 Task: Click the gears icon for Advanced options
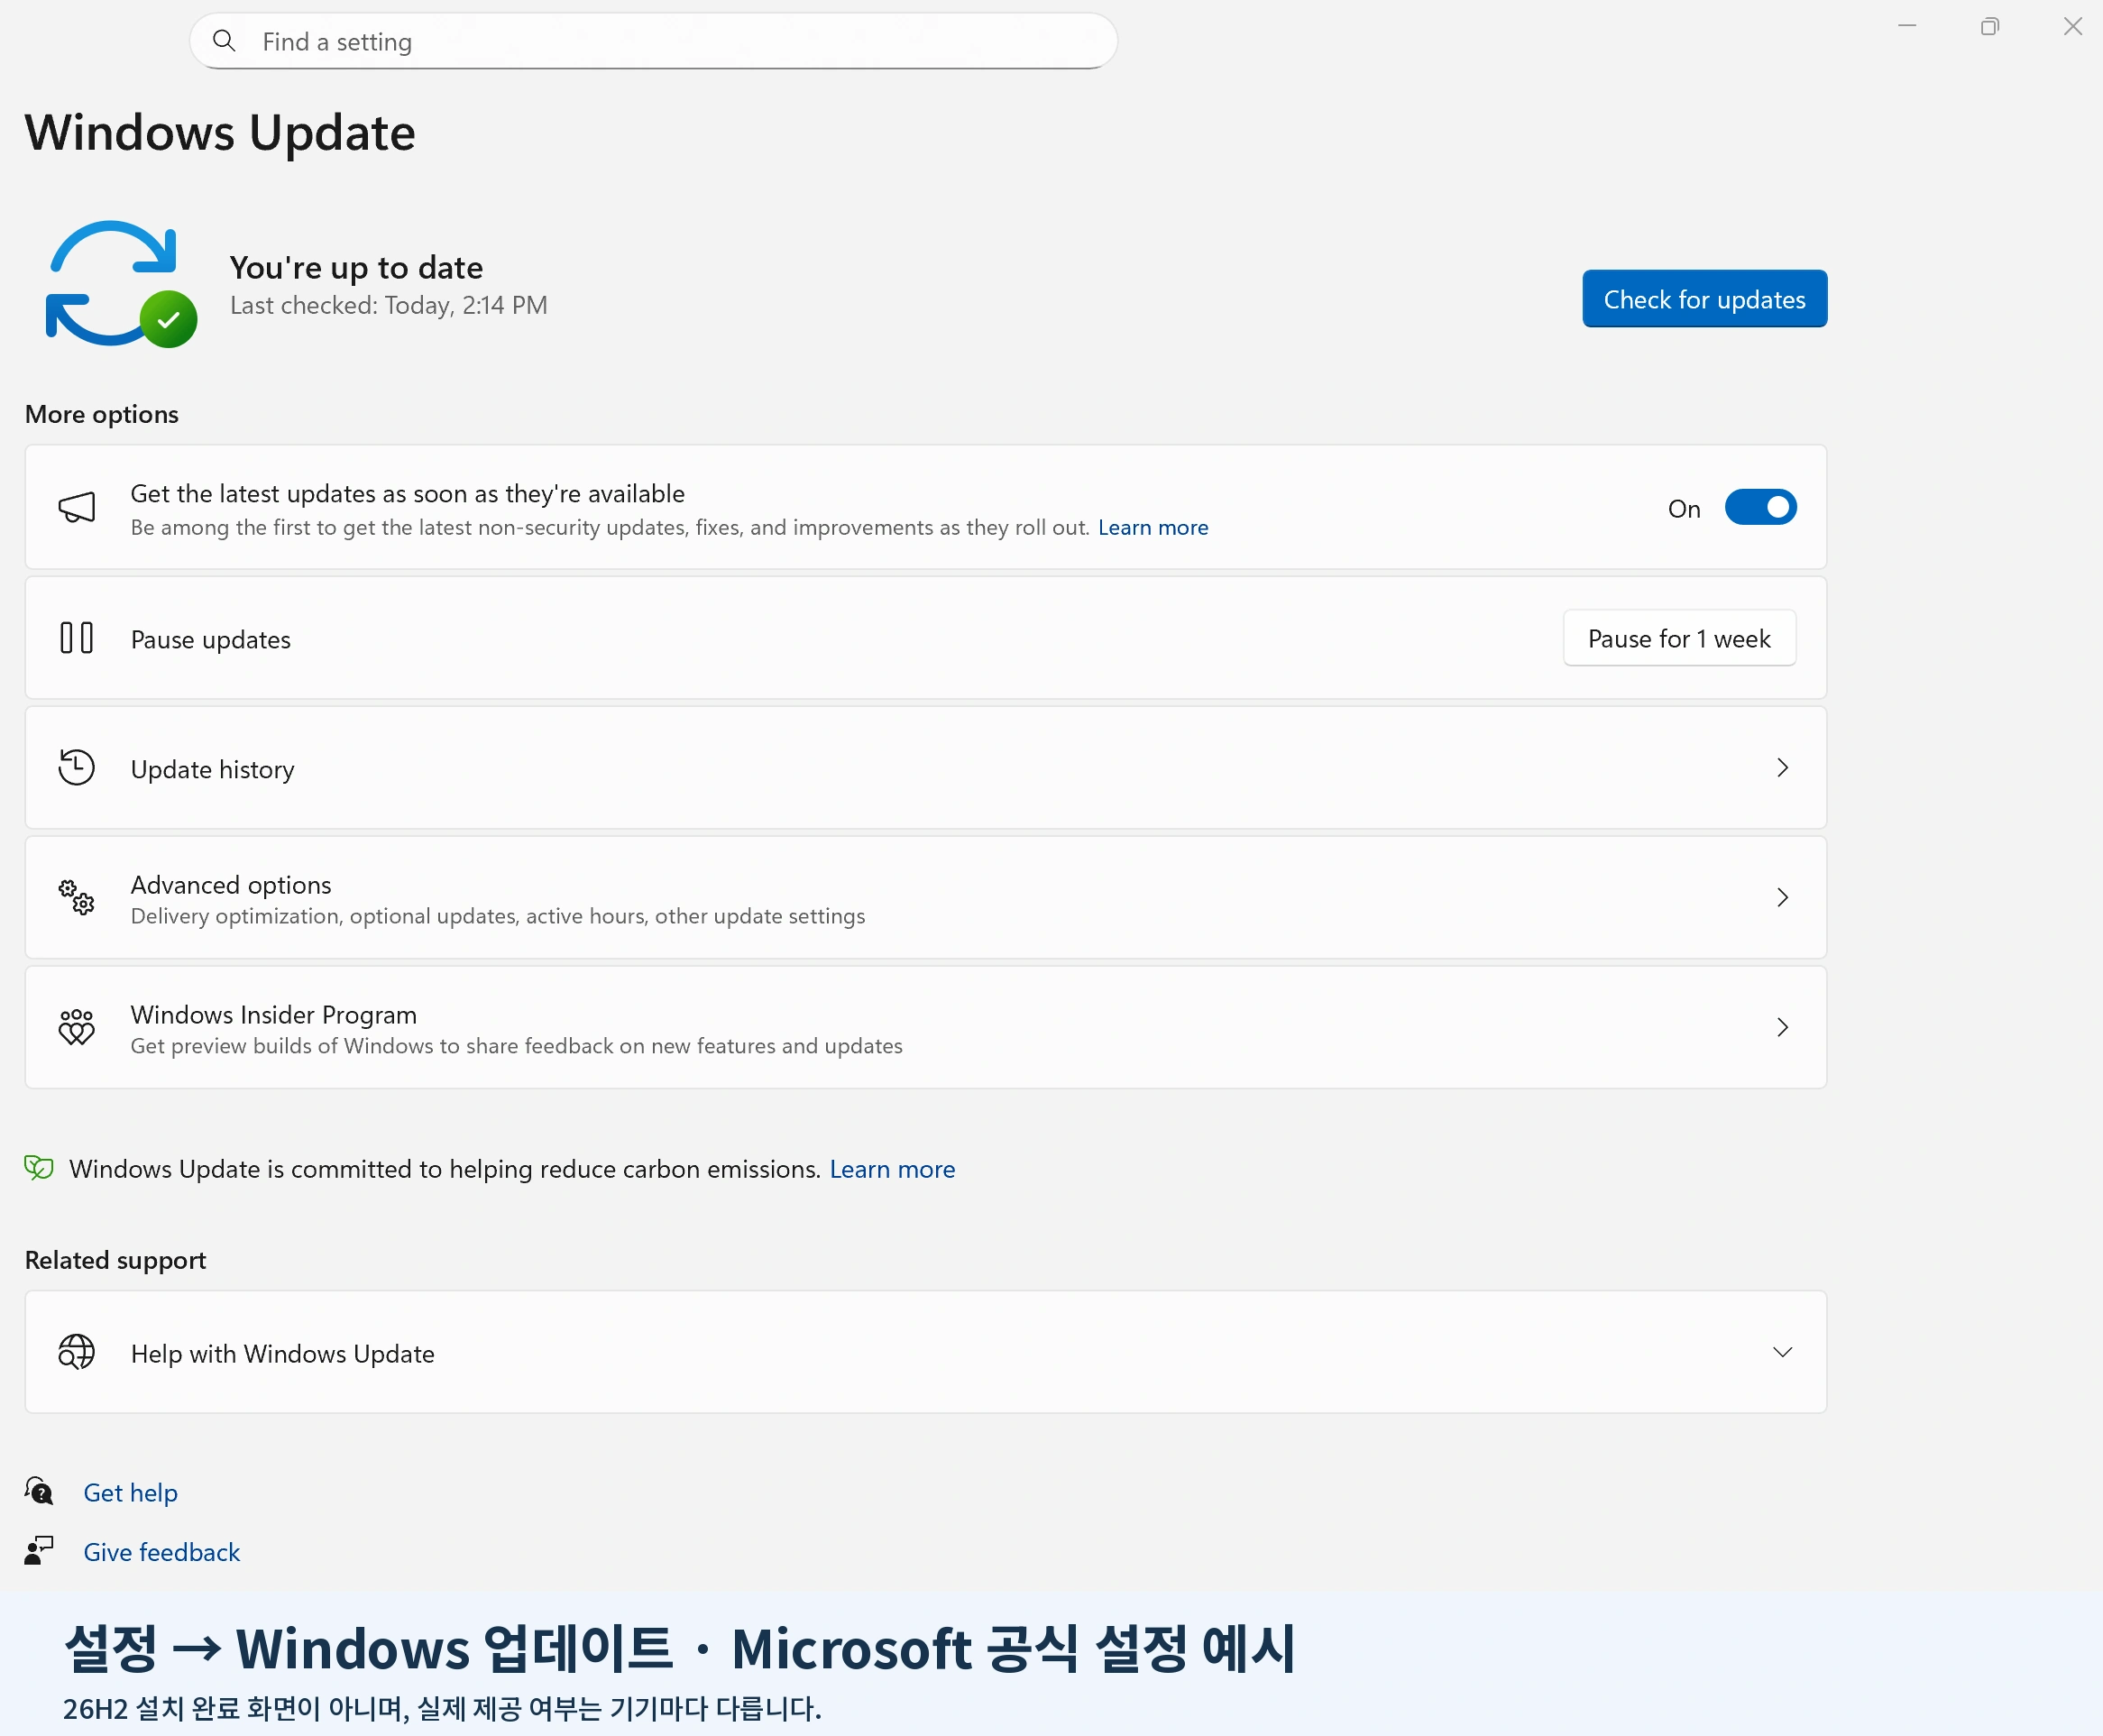pyautogui.click(x=76, y=897)
